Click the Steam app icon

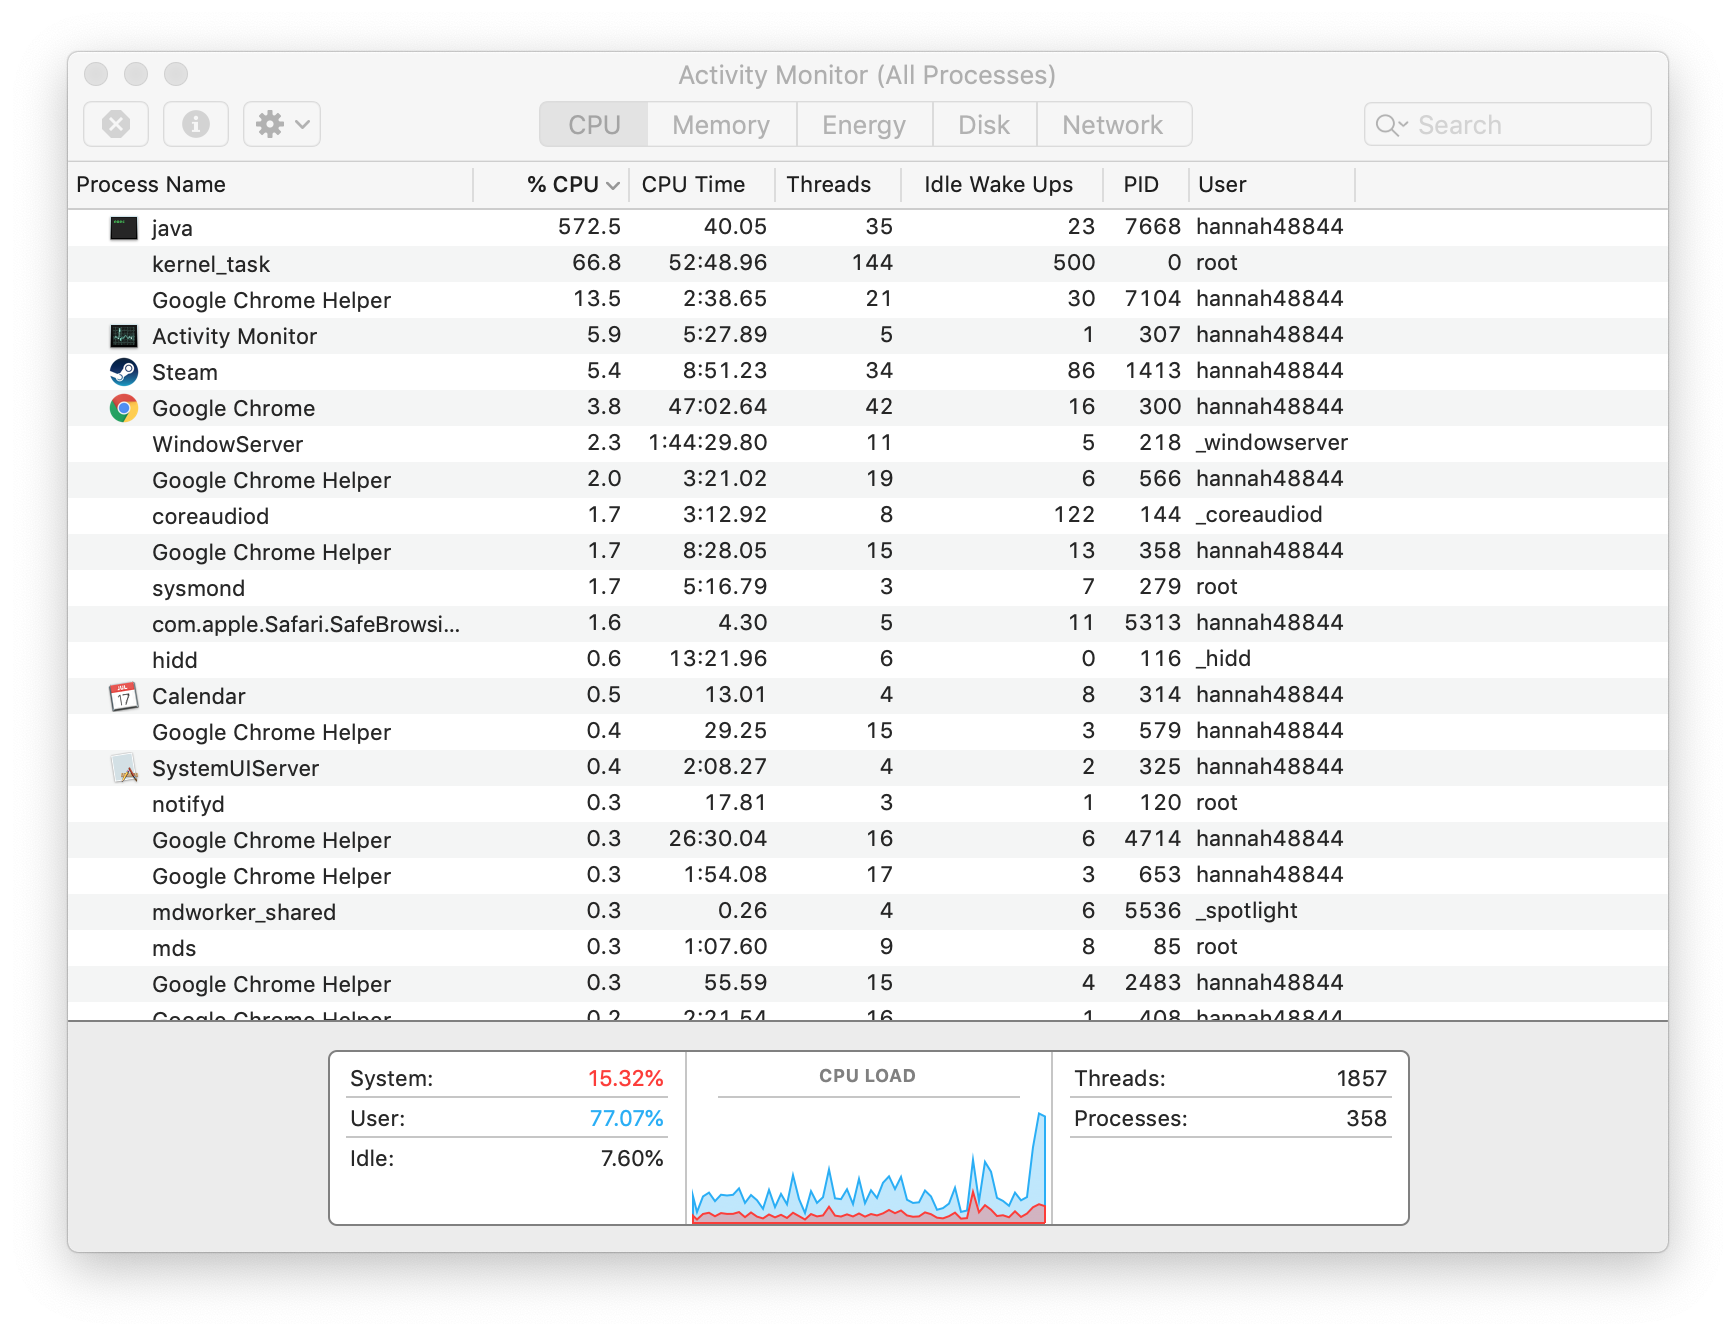124,372
